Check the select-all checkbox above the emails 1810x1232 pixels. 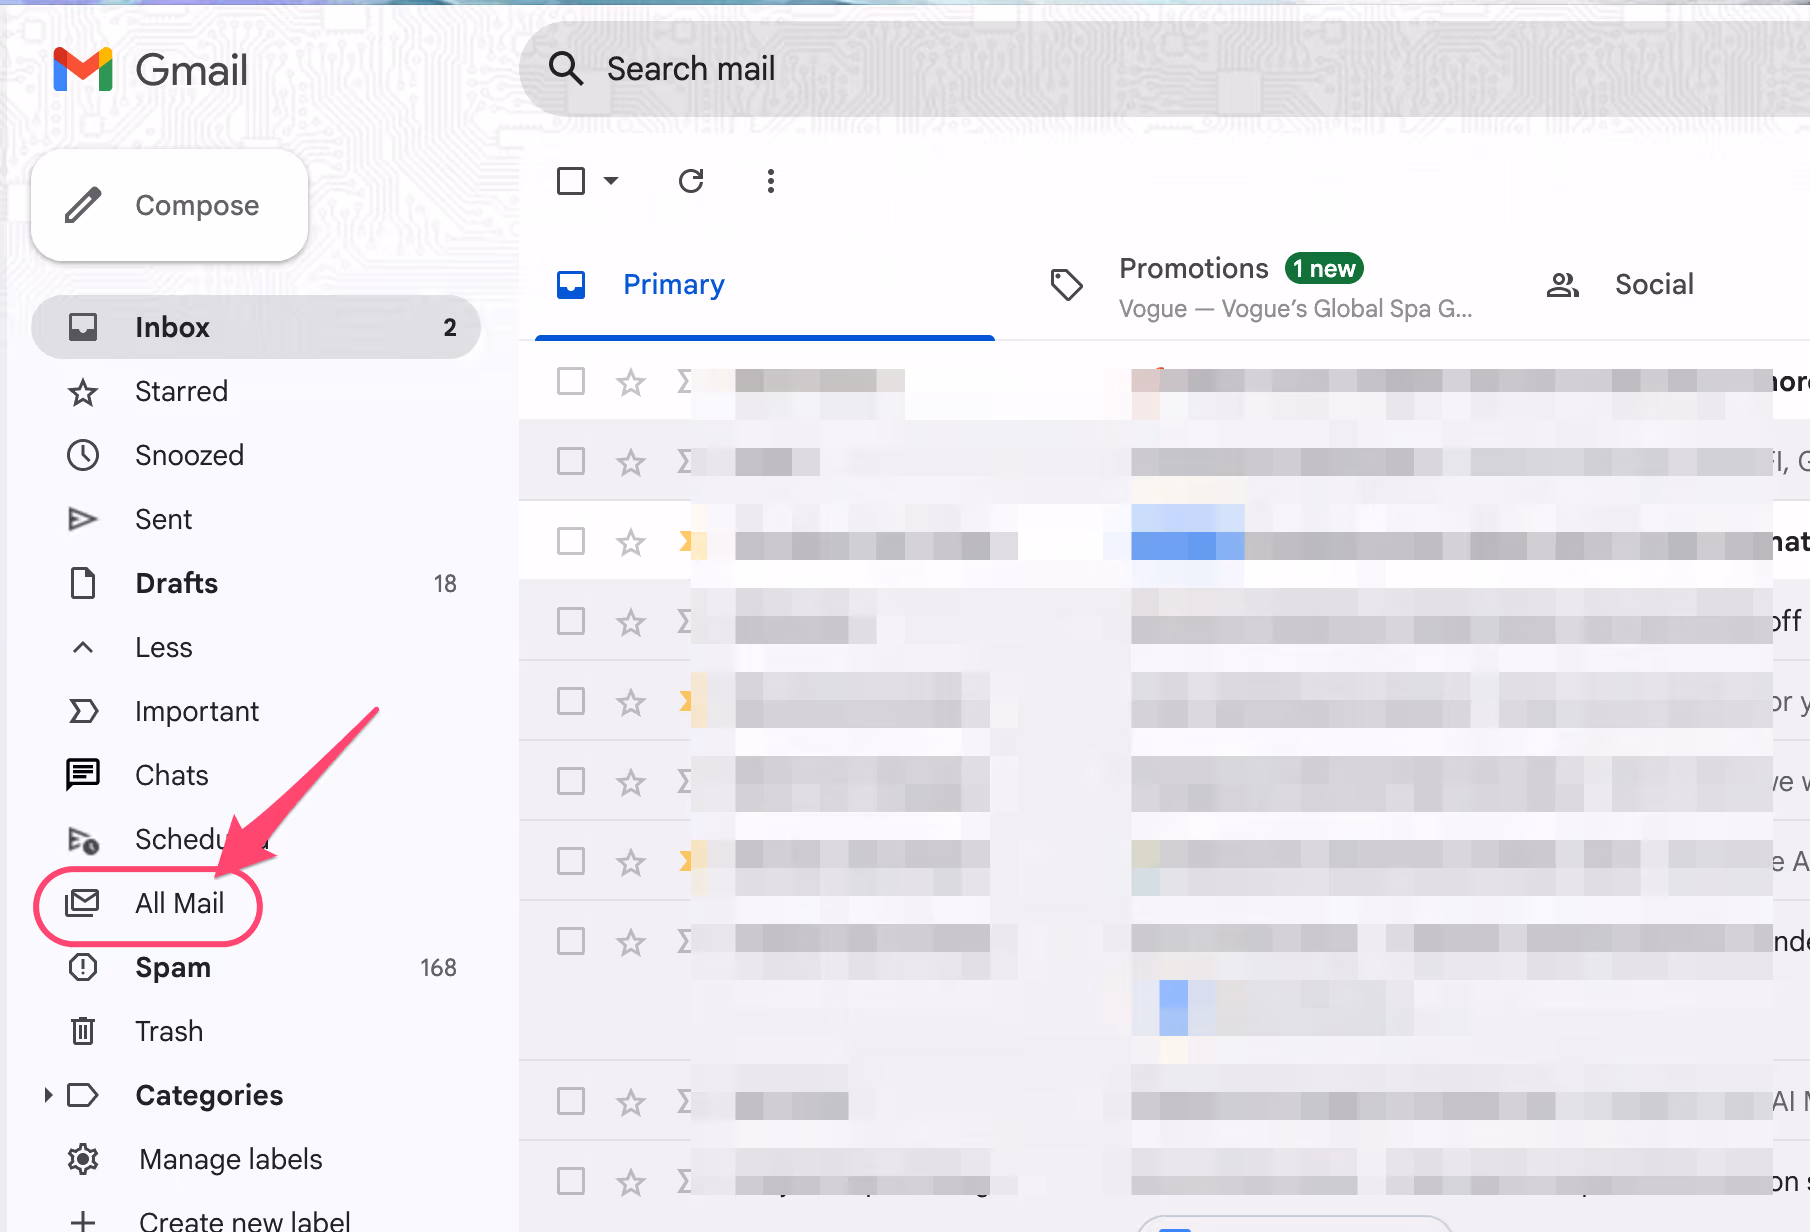[x=570, y=181]
